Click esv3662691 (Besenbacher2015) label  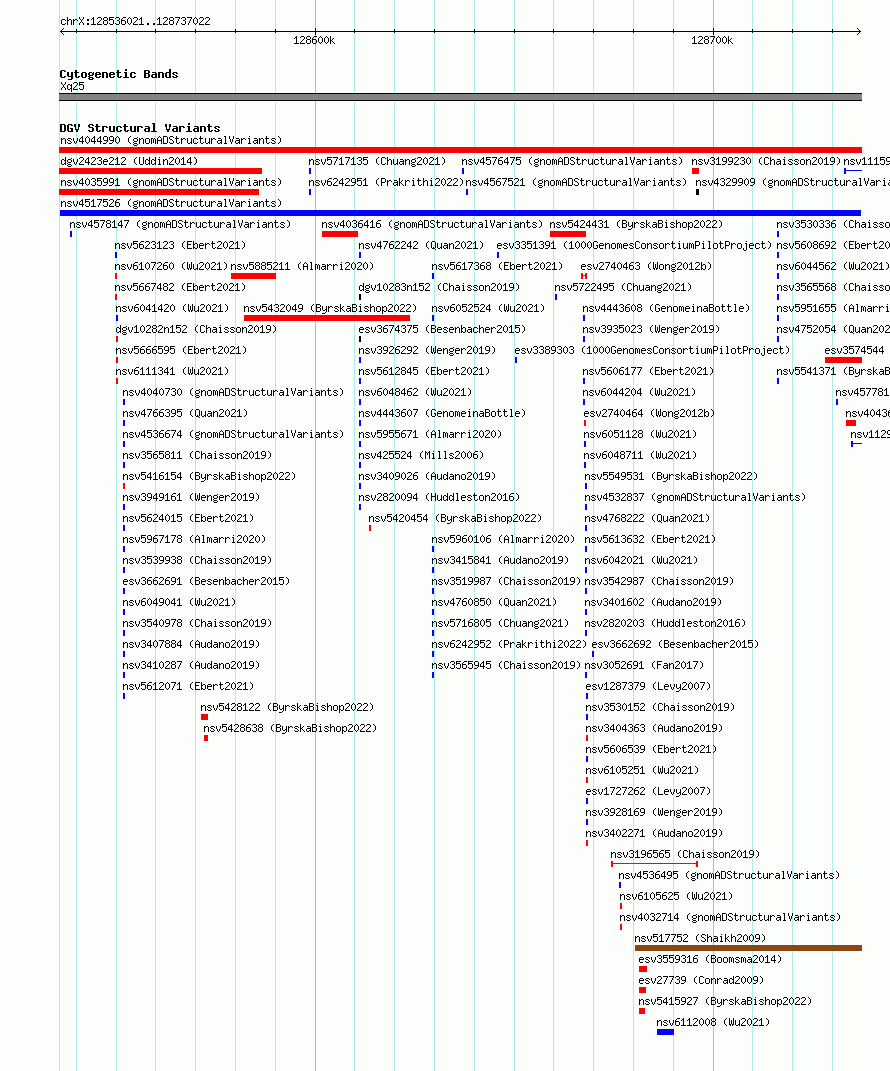click(x=206, y=581)
